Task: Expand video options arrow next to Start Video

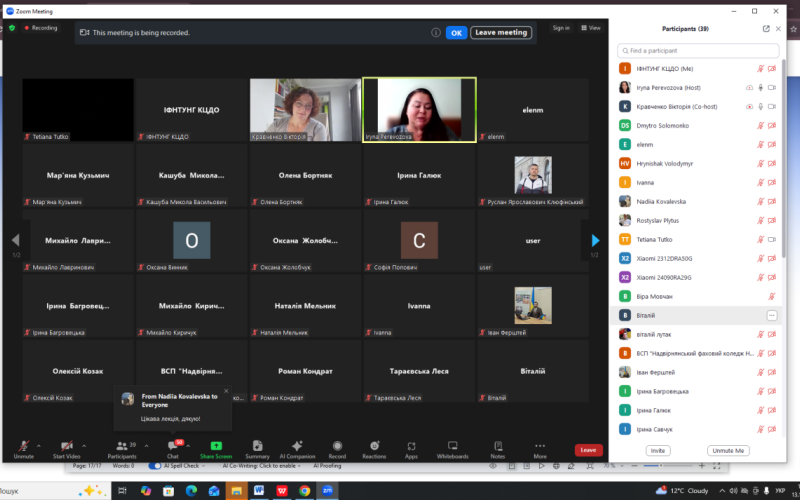Action: pos(84,446)
